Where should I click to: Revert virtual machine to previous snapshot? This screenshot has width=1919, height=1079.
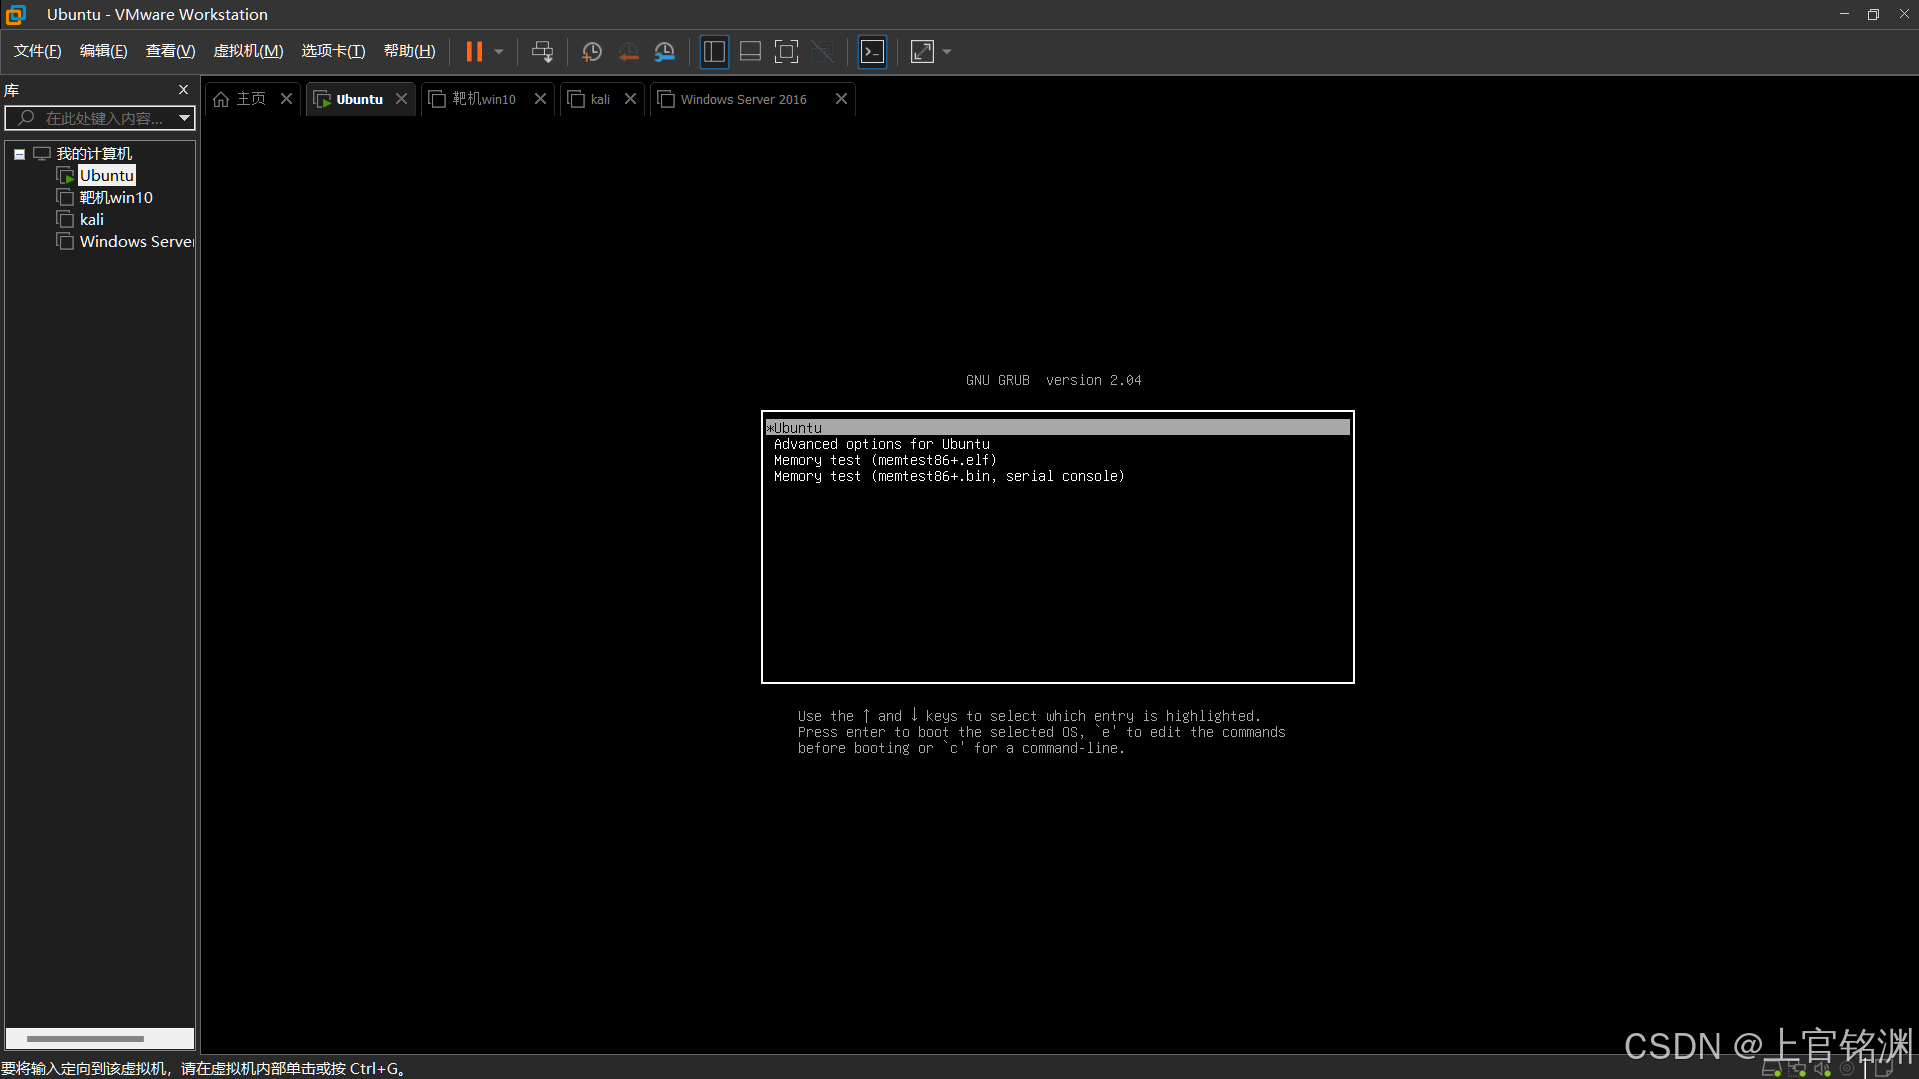(628, 52)
